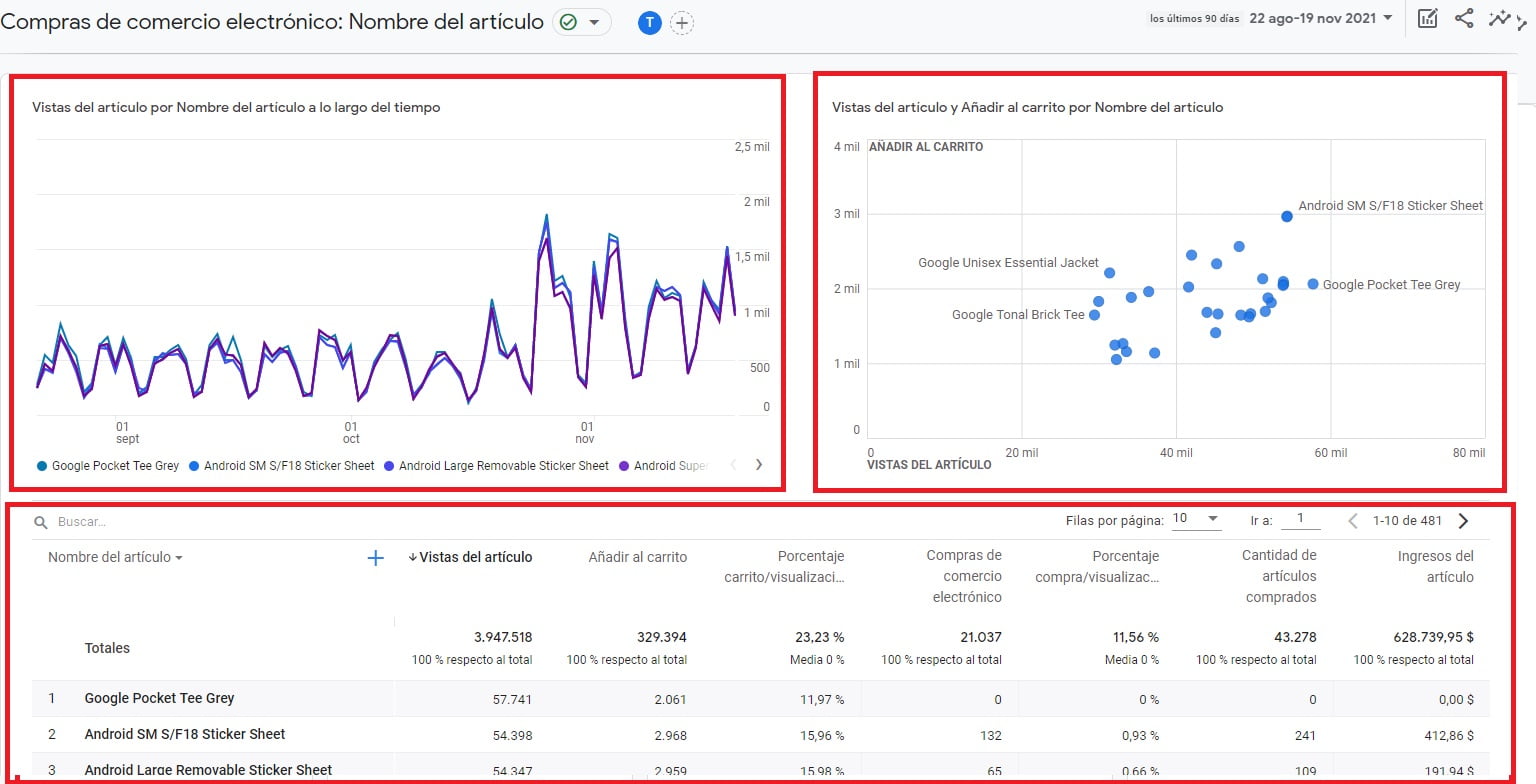The height and width of the screenshot is (784, 1536).
Task: Click the right chevron below the line chart legend
Action: (x=759, y=464)
